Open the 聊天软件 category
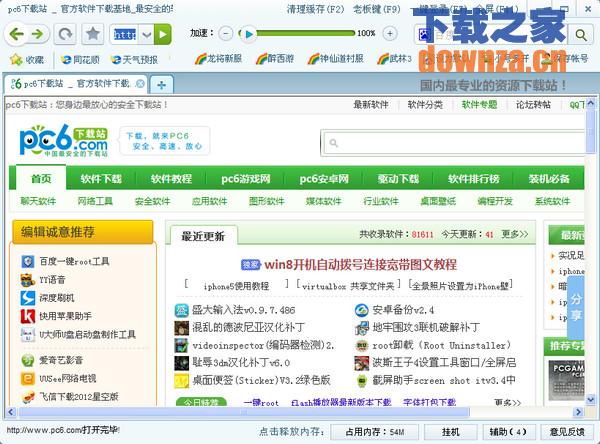 click(38, 201)
